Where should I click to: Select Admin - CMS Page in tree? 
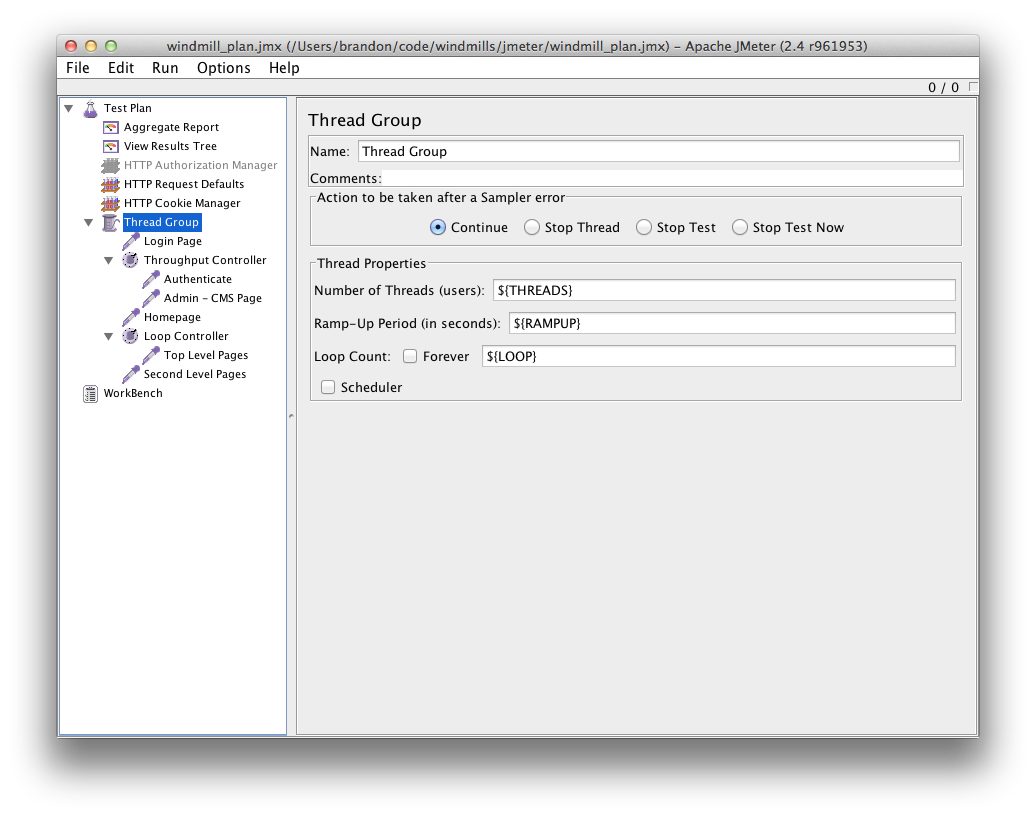(x=212, y=298)
